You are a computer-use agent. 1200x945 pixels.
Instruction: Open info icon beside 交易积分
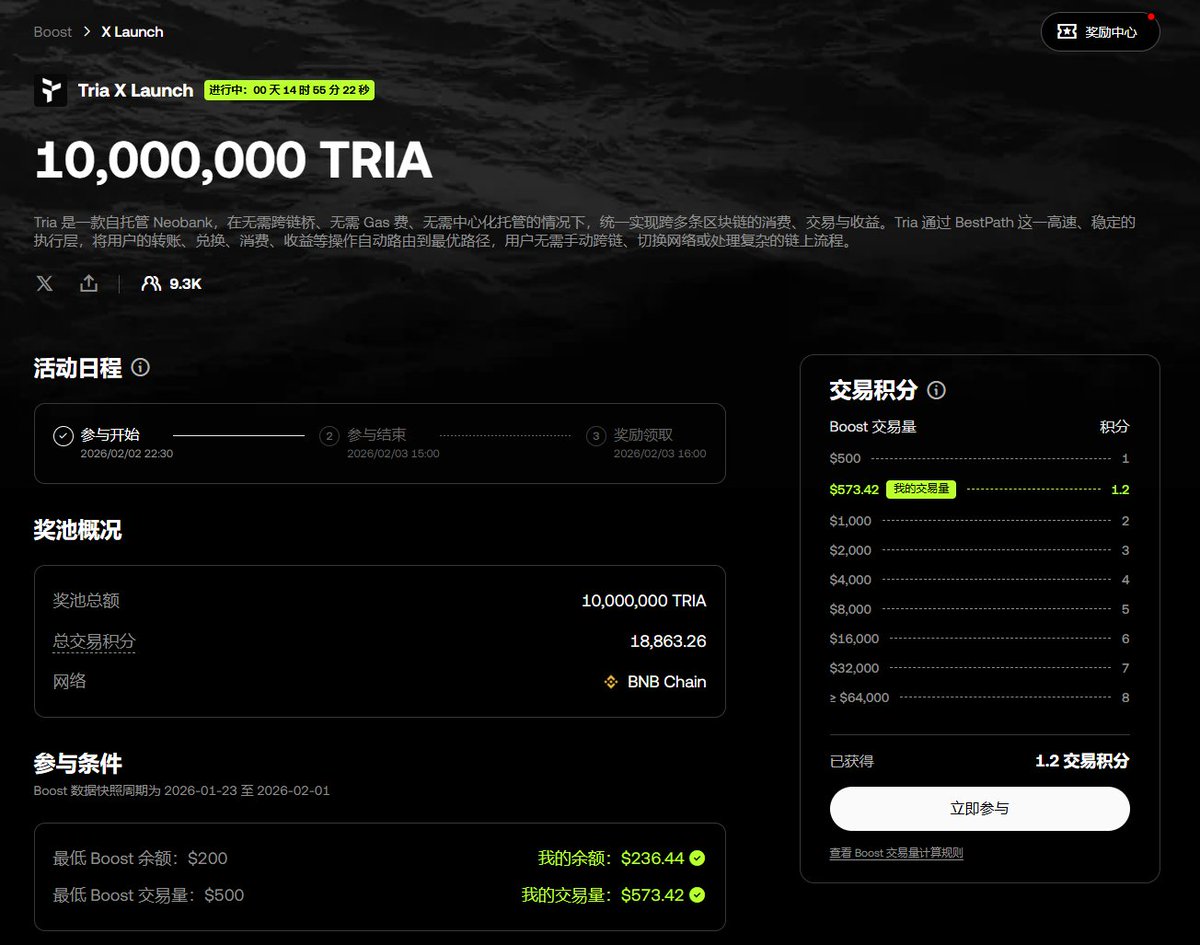tap(936, 390)
